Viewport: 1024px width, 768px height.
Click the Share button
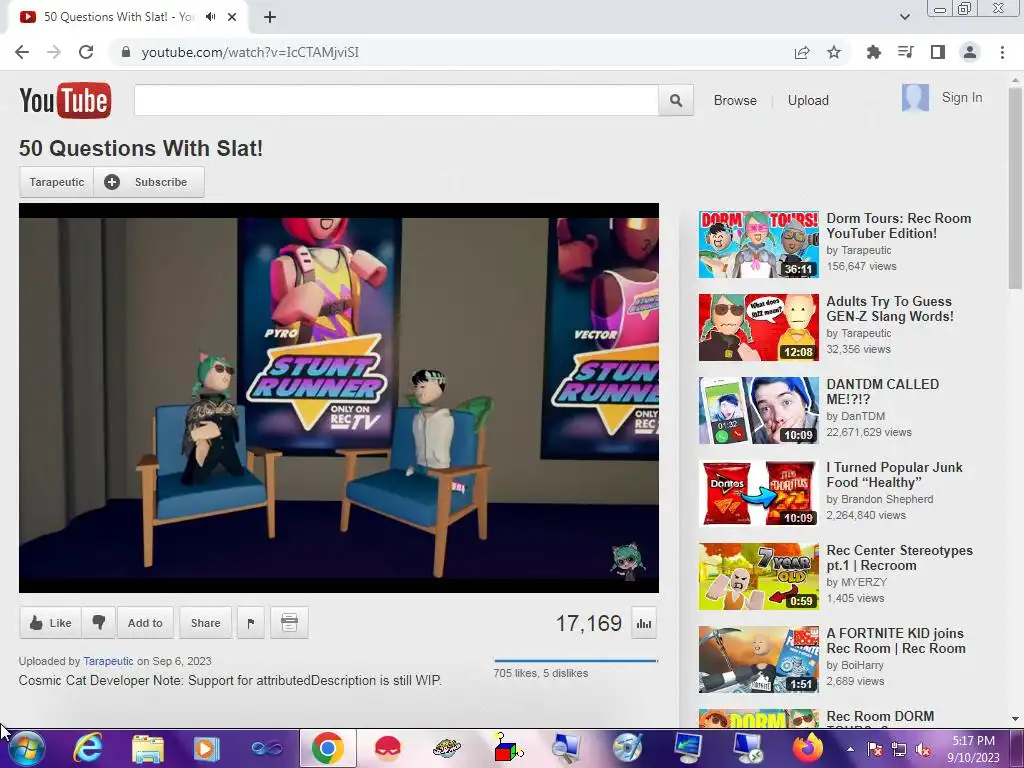point(205,622)
